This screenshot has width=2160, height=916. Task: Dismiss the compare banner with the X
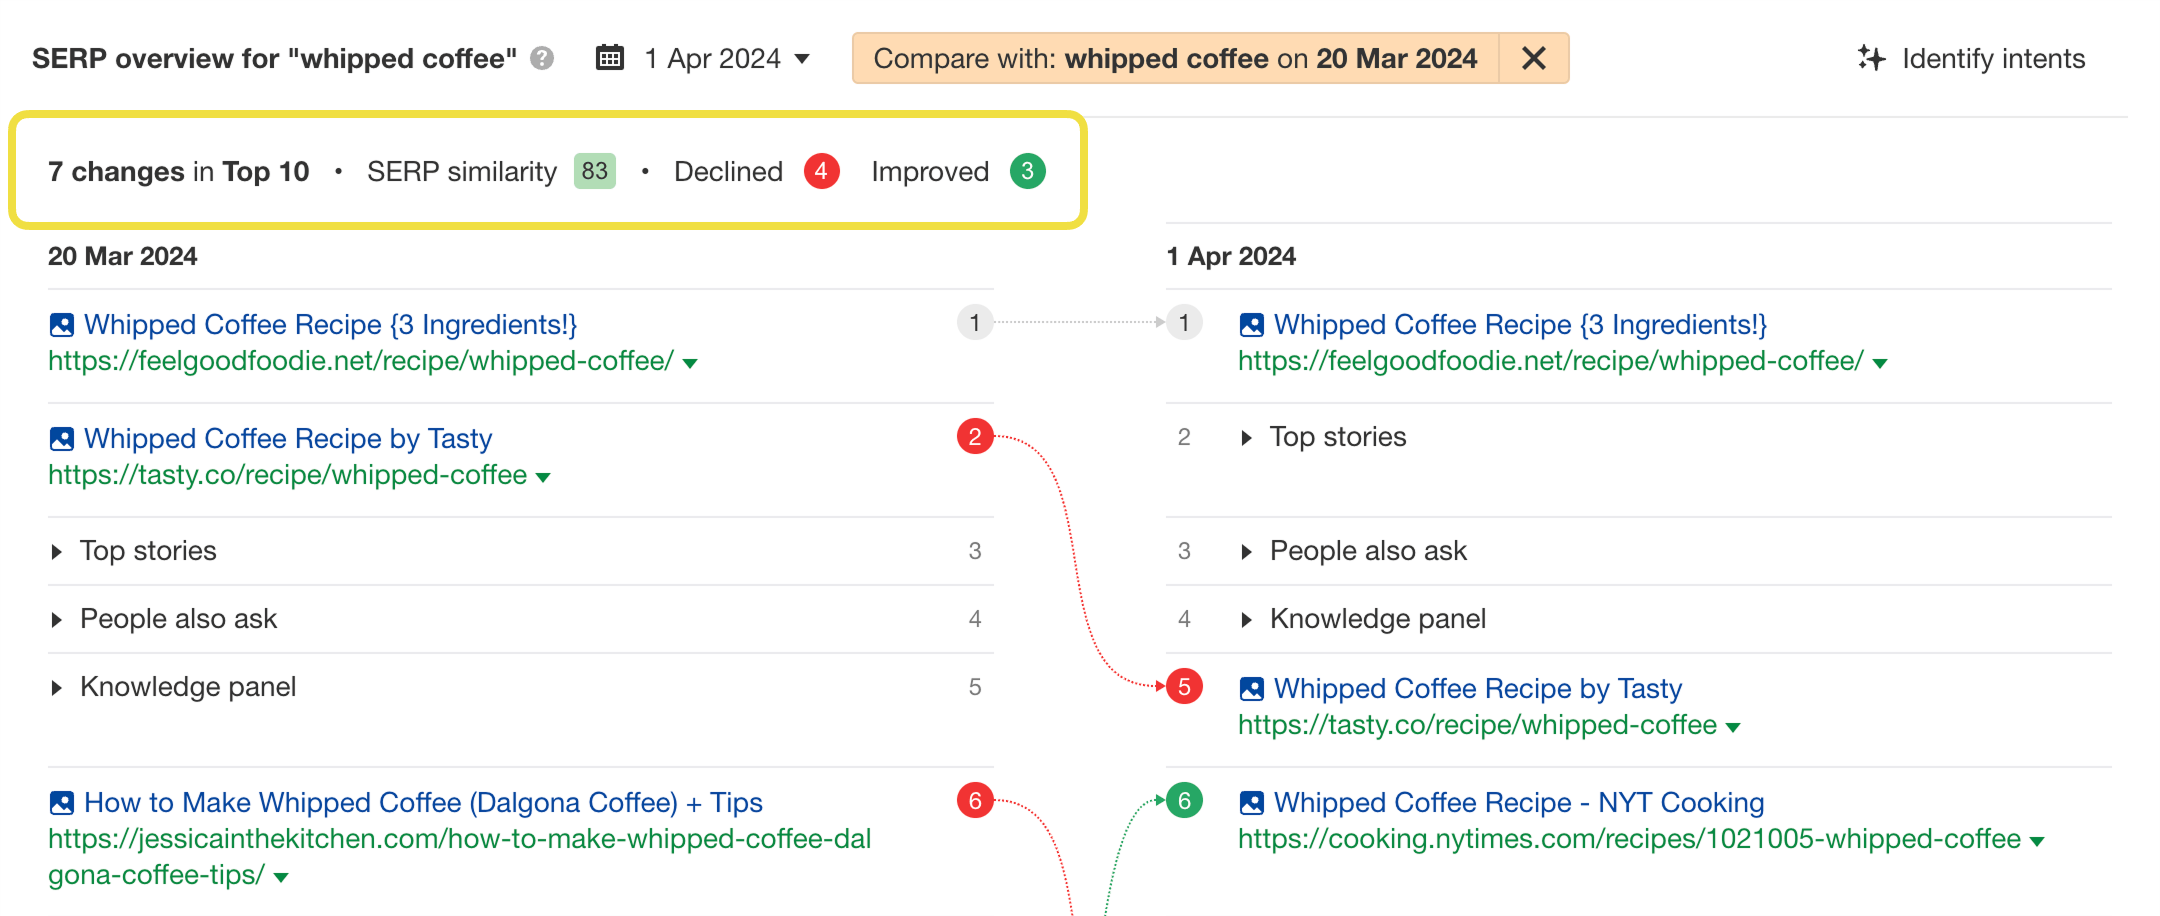1533,58
